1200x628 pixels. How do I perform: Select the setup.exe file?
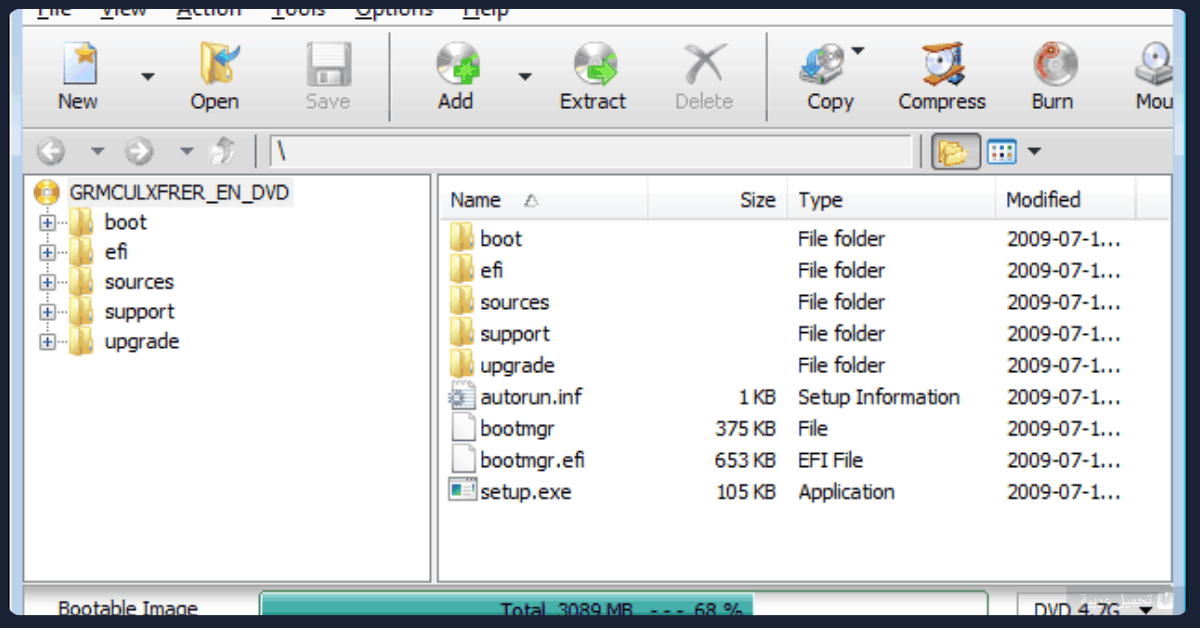coord(526,492)
